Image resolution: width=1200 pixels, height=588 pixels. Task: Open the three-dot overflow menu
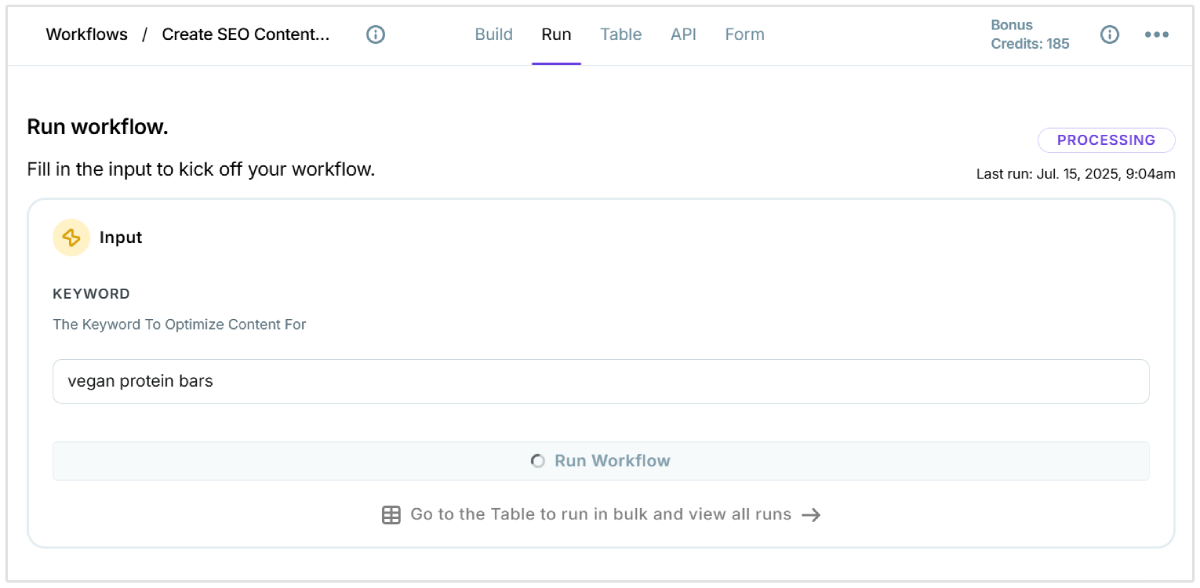[x=1156, y=34]
